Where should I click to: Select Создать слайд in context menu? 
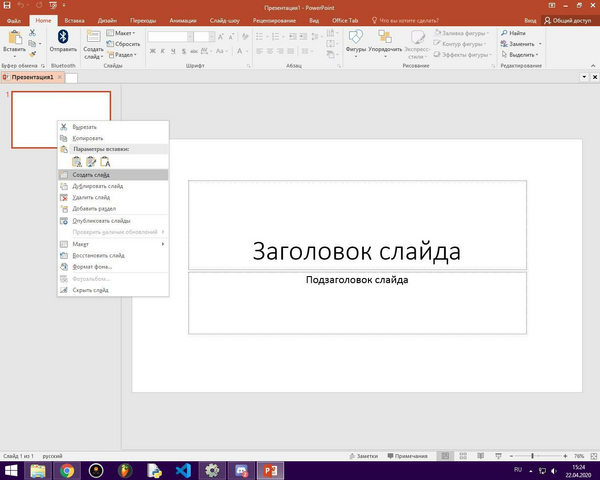click(113, 175)
